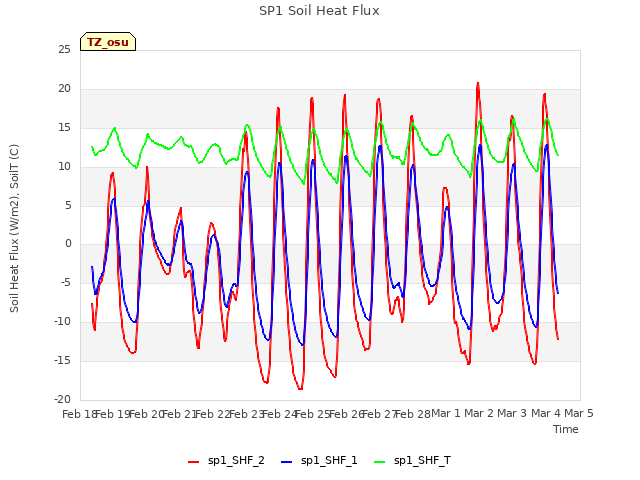This screenshot has height=480, width=640.
Task: Toggle sp1_SHF_T legend entry
Action: [x=412, y=461]
